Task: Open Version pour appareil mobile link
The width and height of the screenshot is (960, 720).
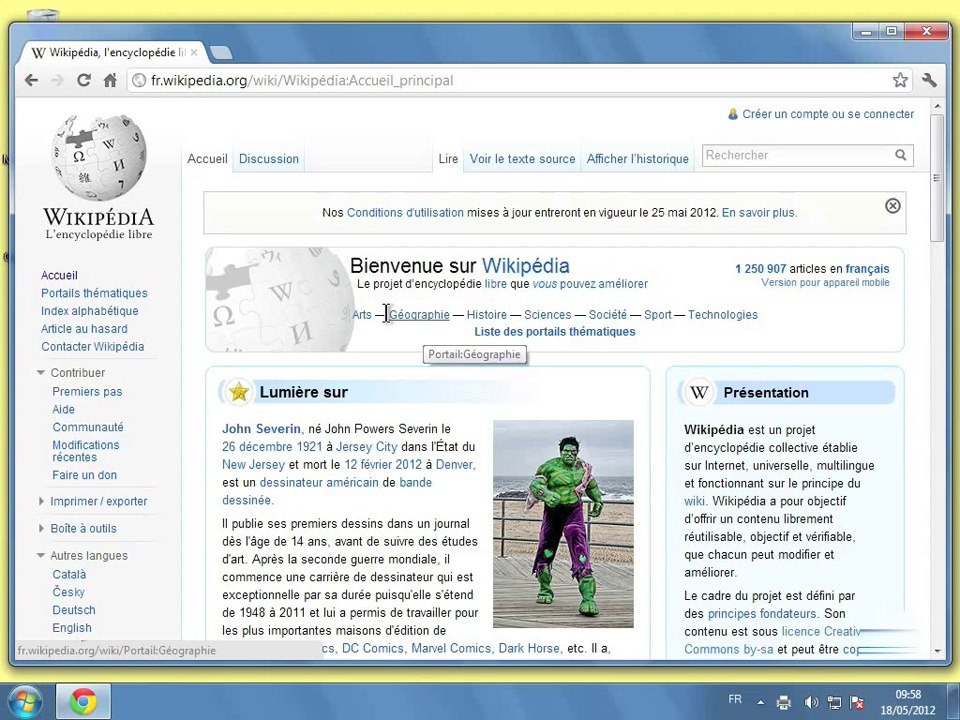Action: pyautogui.click(x=825, y=282)
